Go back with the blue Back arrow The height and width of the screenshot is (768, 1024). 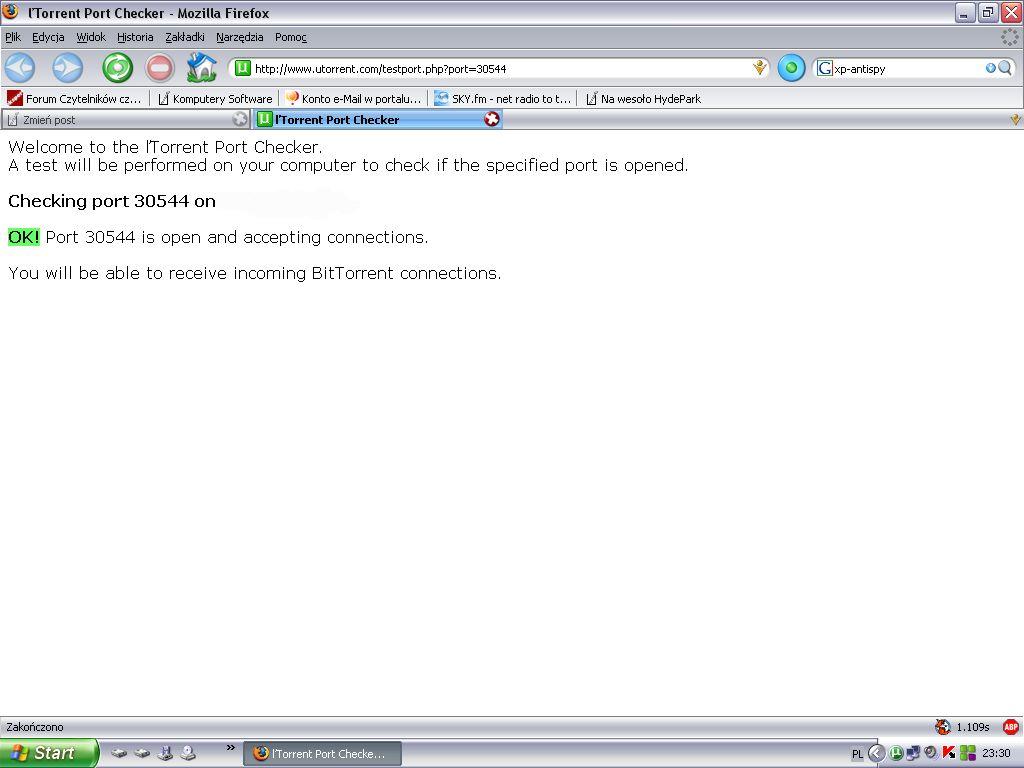click(20, 68)
